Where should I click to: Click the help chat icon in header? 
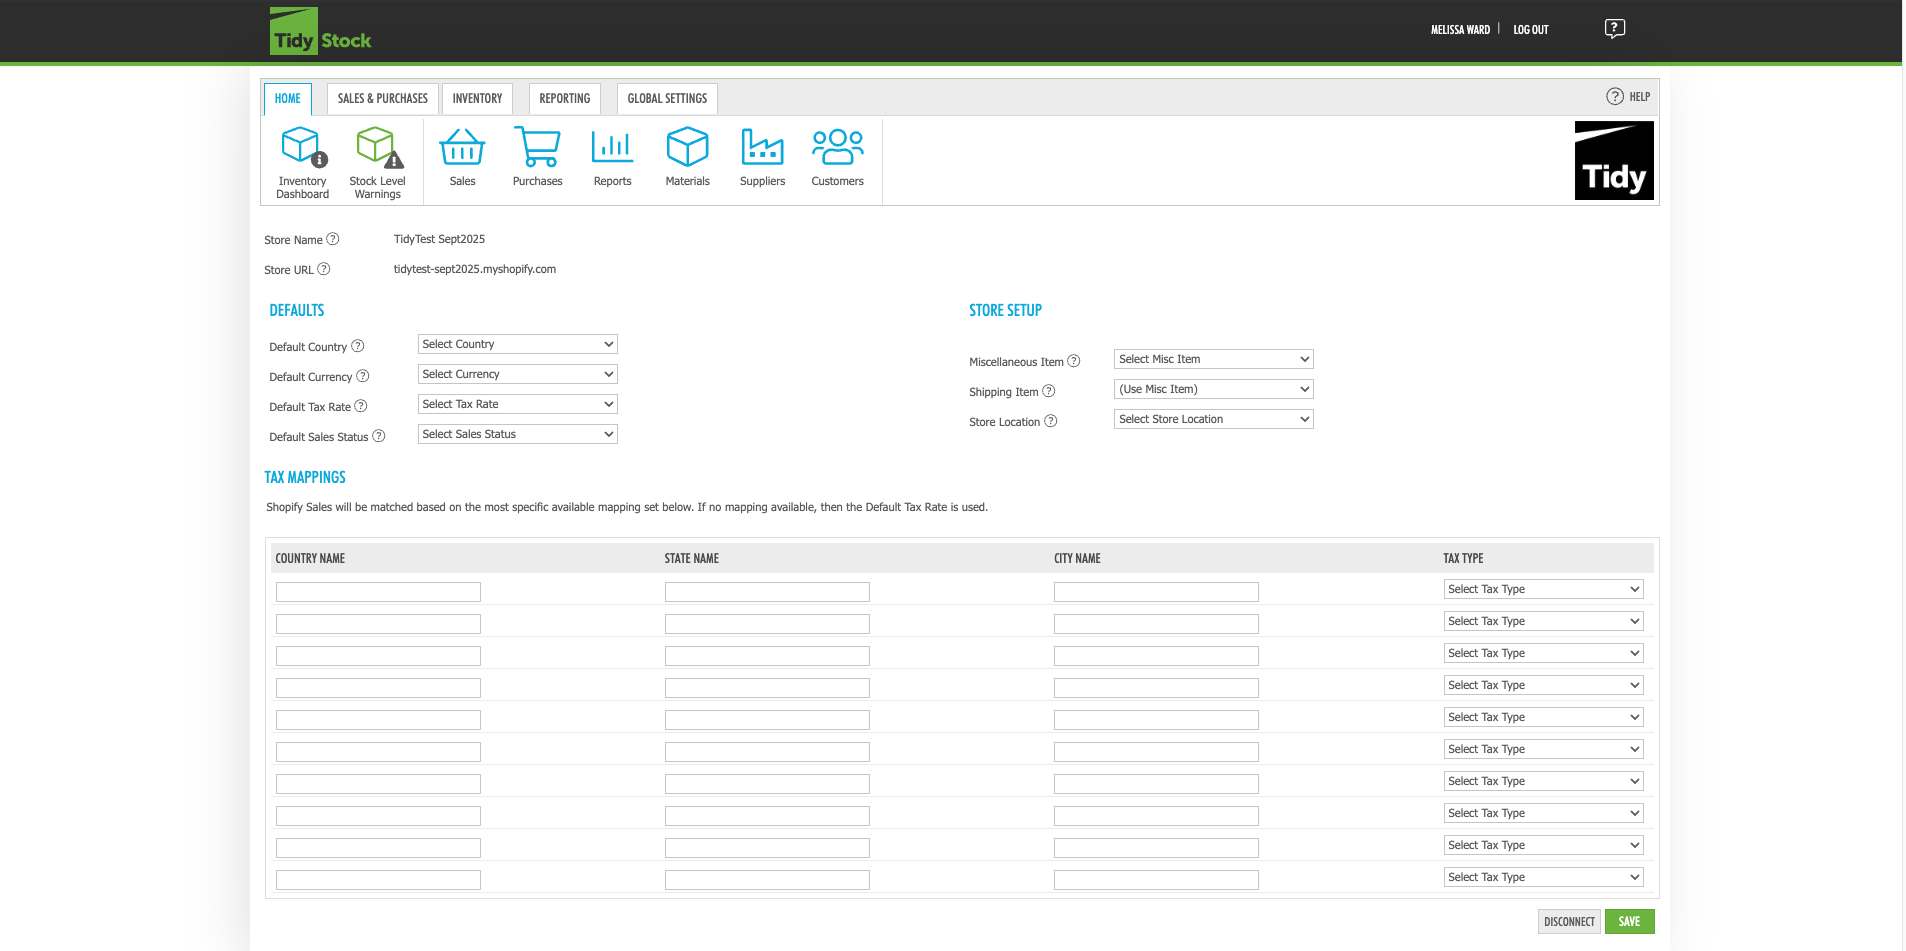tap(1614, 29)
